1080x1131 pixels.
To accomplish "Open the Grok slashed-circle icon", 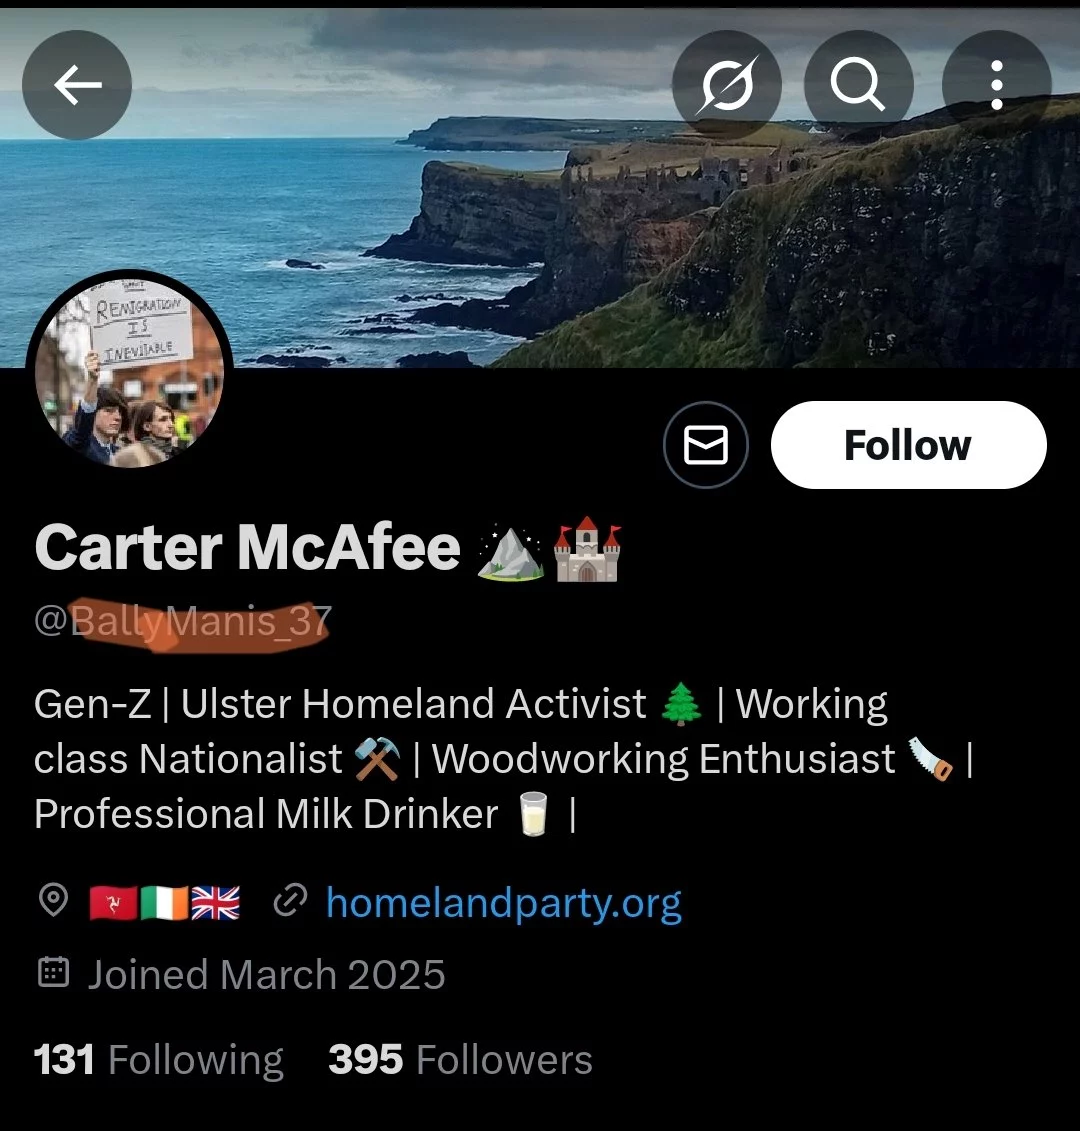I will [x=726, y=84].
